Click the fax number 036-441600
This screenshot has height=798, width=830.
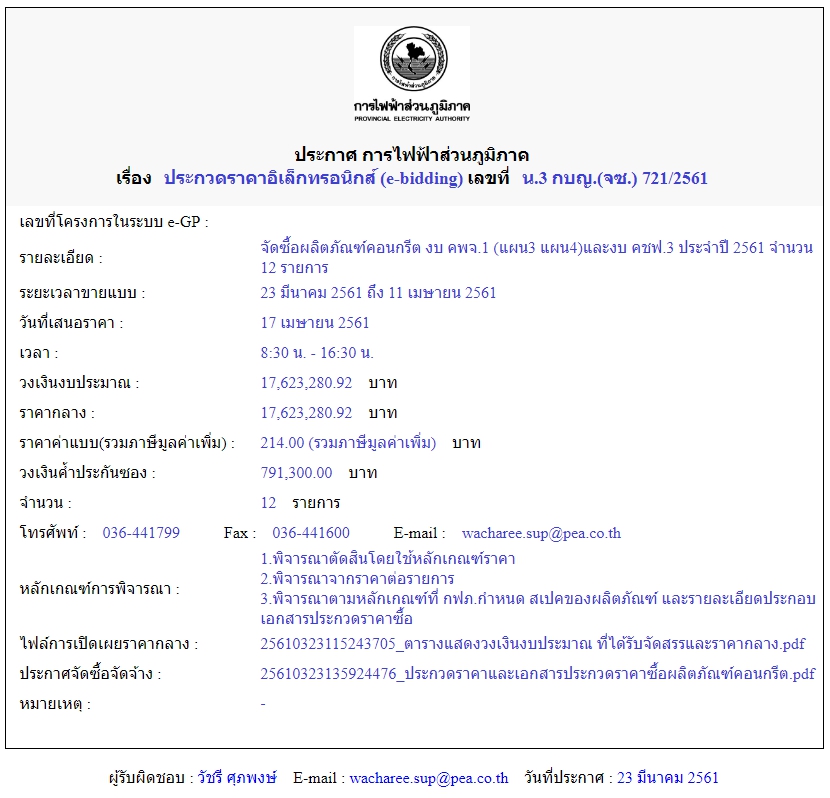(311, 532)
